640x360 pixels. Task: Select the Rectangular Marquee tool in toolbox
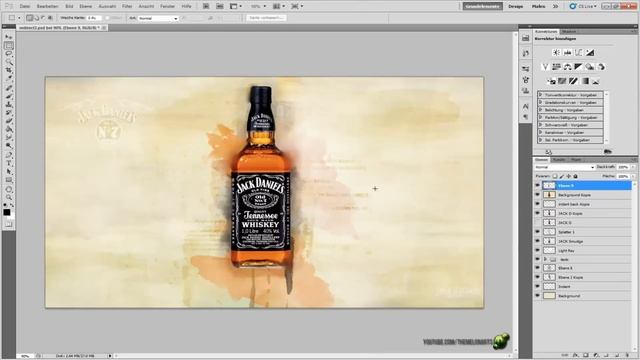click(9, 45)
